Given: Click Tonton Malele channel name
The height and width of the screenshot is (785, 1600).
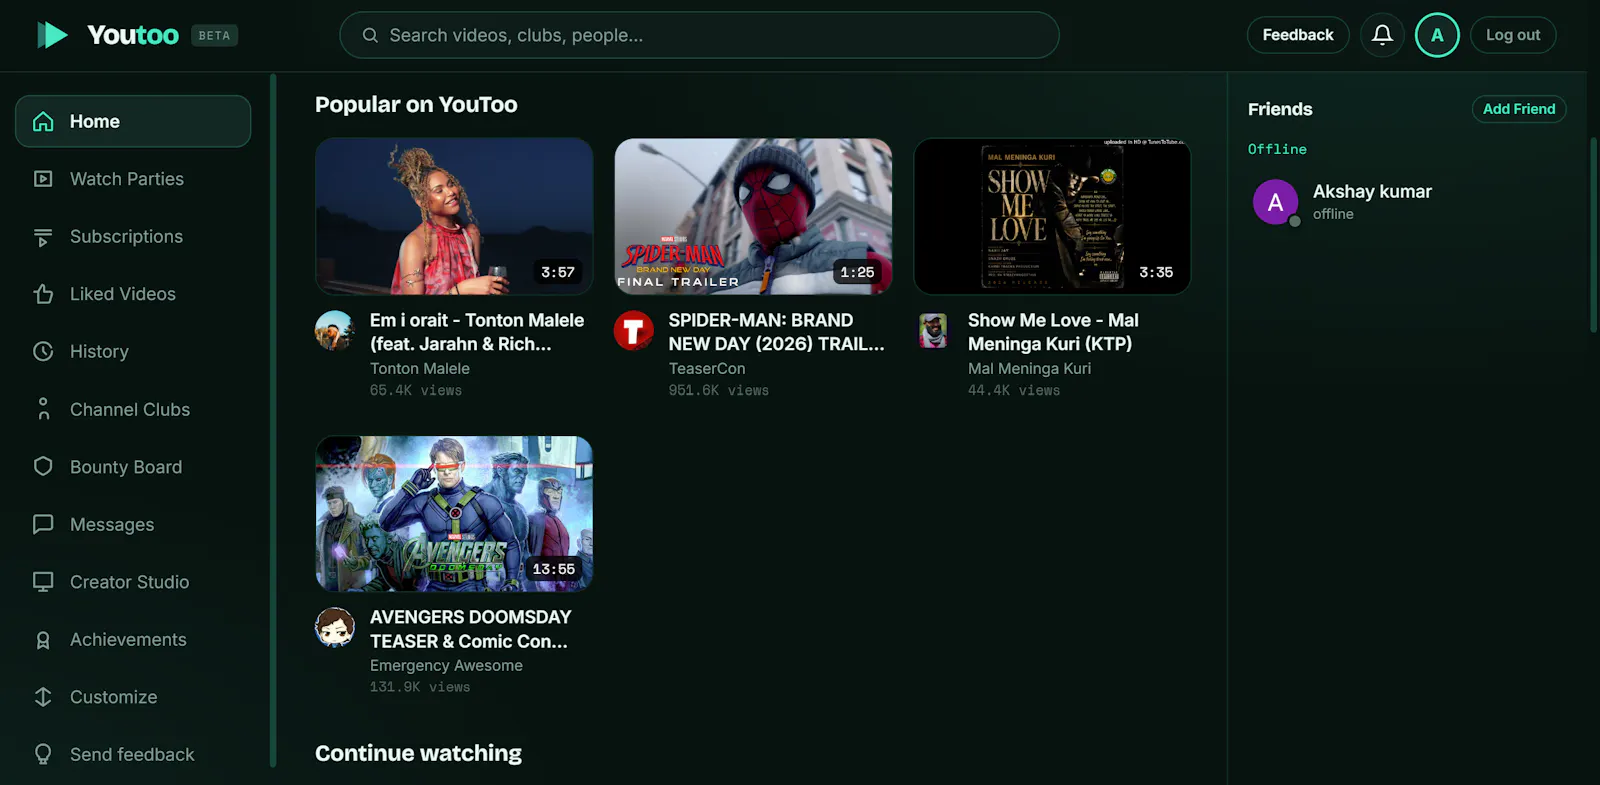Looking at the screenshot, I should click(x=420, y=369).
